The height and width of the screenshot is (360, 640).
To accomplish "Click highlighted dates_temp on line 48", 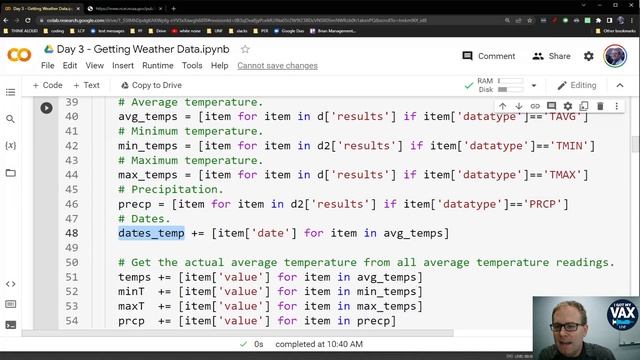I will [151, 233].
